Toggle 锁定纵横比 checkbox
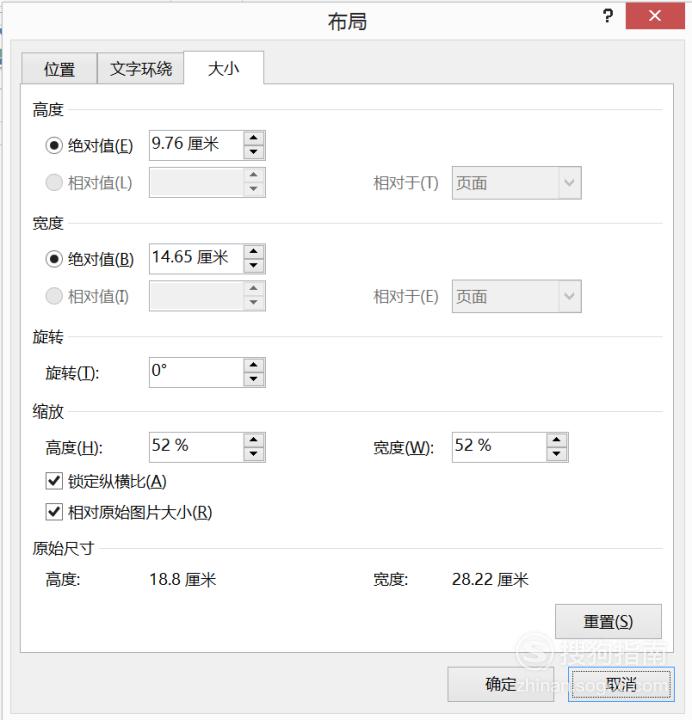This screenshot has height=720, width=692. (54, 481)
